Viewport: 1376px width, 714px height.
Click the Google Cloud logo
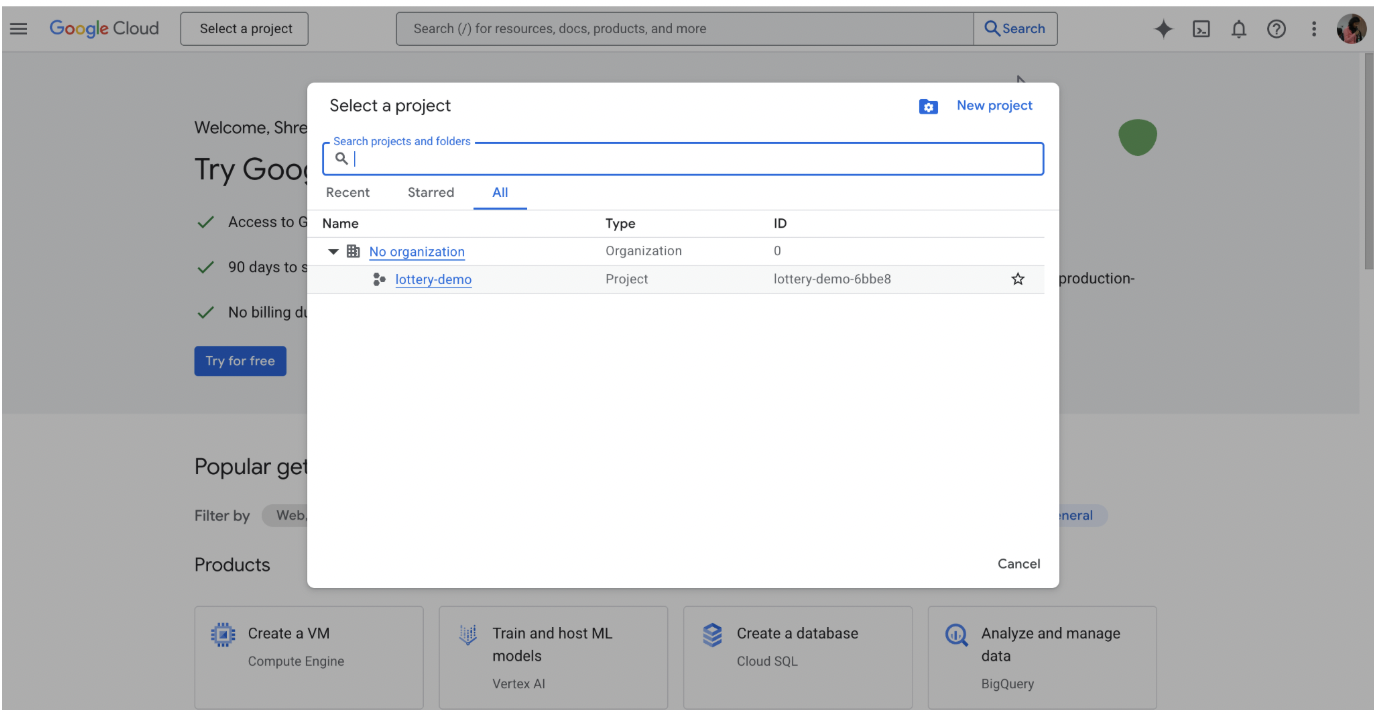[104, 29]
